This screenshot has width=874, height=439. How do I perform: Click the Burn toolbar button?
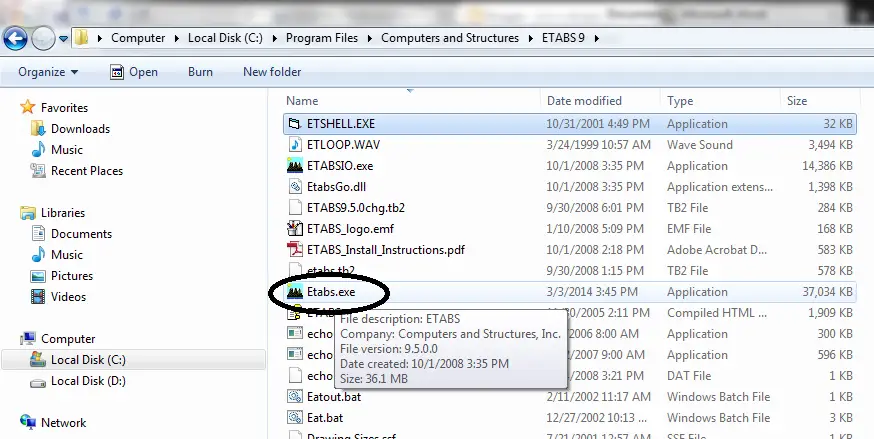tap(200, 72)
